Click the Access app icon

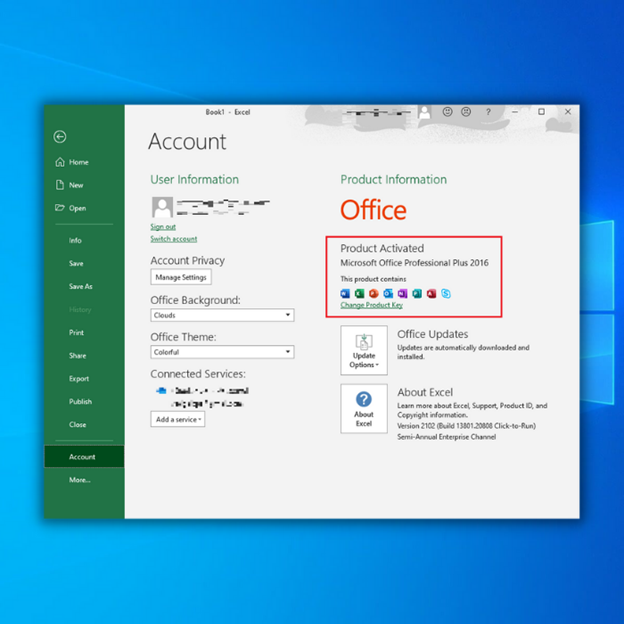pyautogui.click(x=431, y=294)
